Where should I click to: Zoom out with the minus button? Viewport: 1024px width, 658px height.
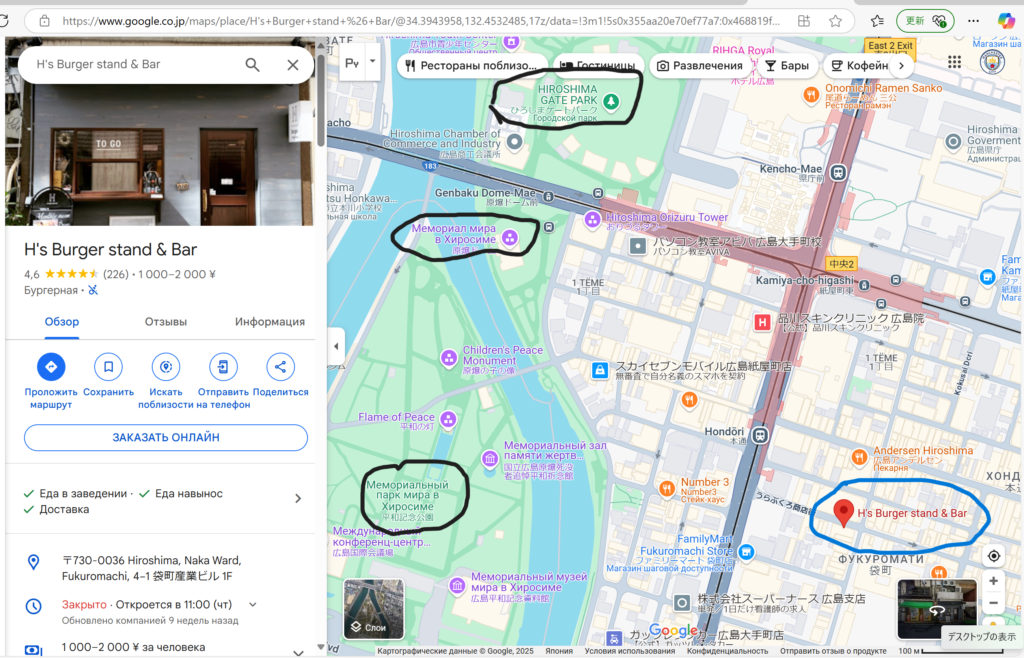tap(993, 603)
